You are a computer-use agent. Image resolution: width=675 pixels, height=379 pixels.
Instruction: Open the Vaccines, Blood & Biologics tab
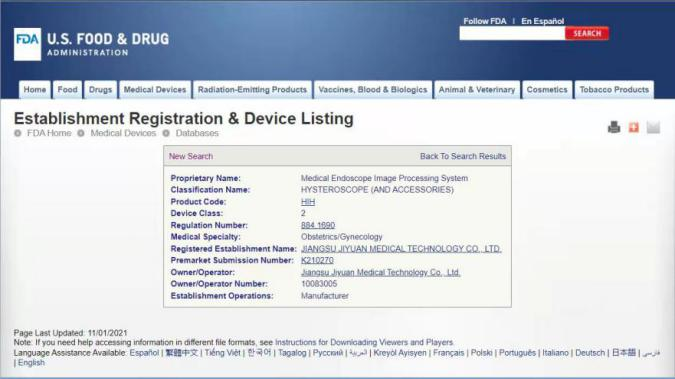[373, 90]
